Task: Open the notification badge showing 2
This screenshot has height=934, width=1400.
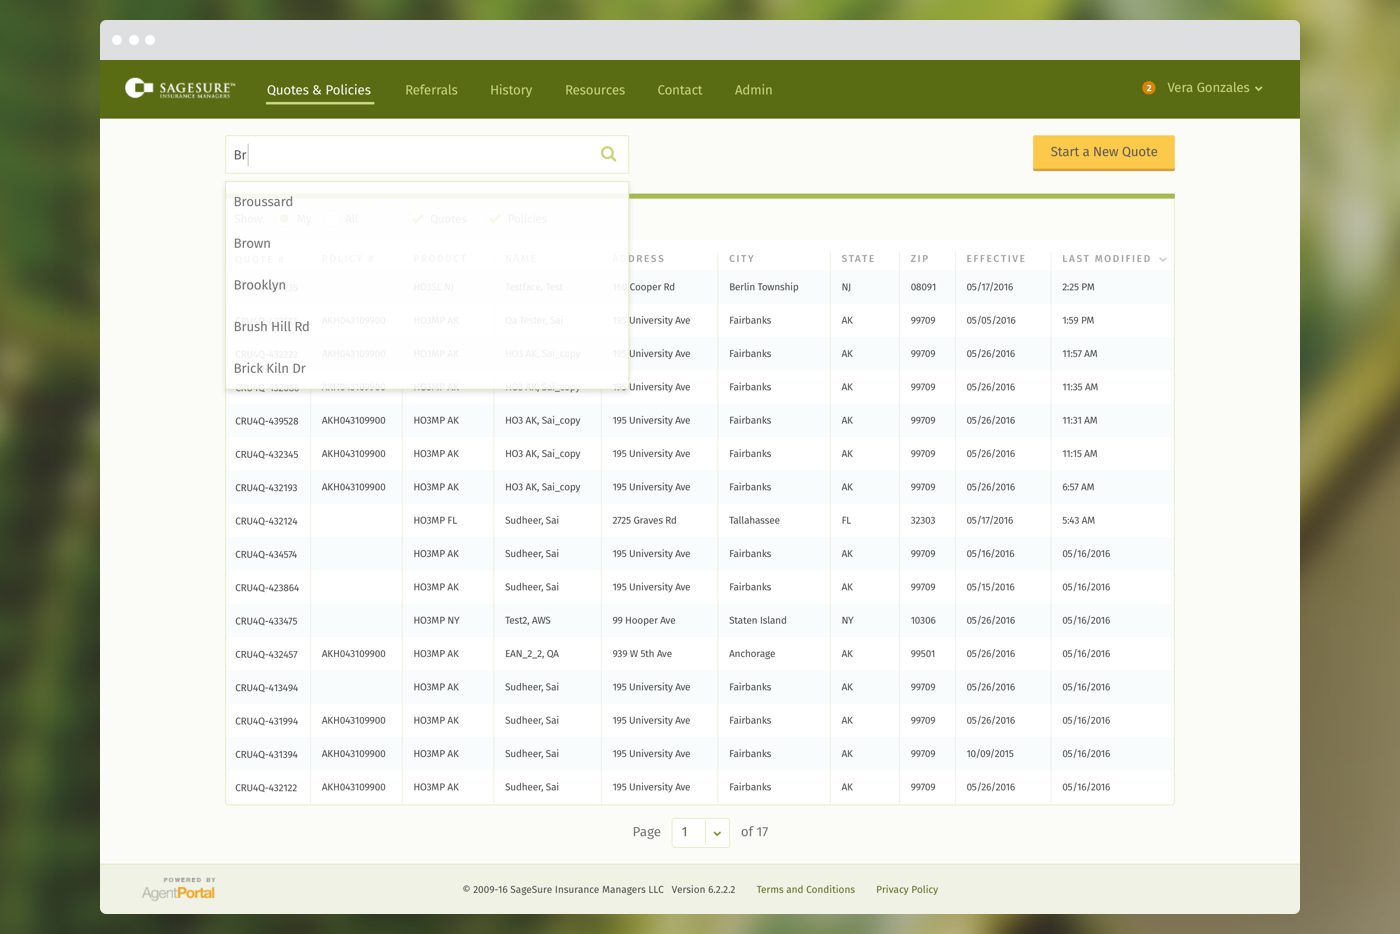Action: (1149, 88)
